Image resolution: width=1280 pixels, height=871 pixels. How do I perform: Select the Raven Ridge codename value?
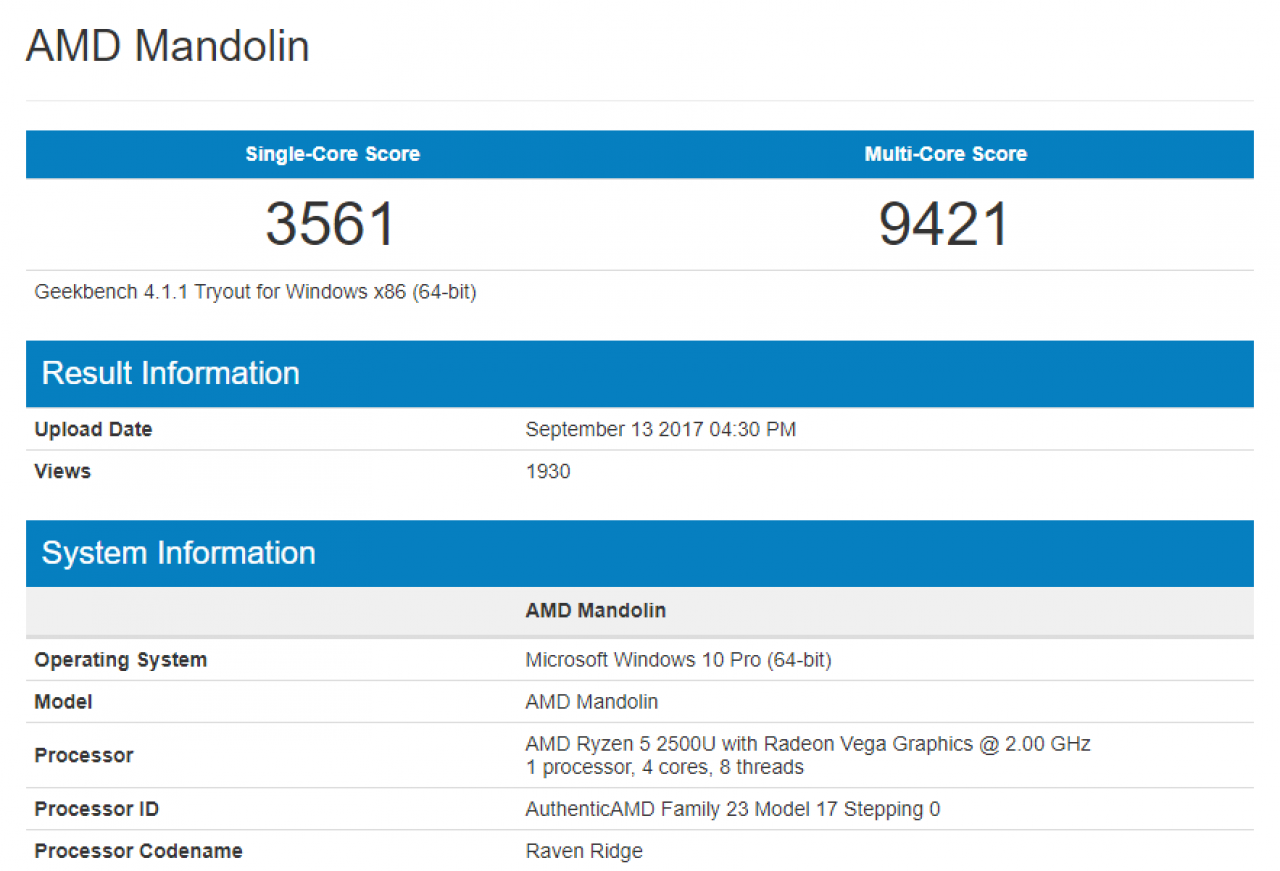[x=584, y=851]
